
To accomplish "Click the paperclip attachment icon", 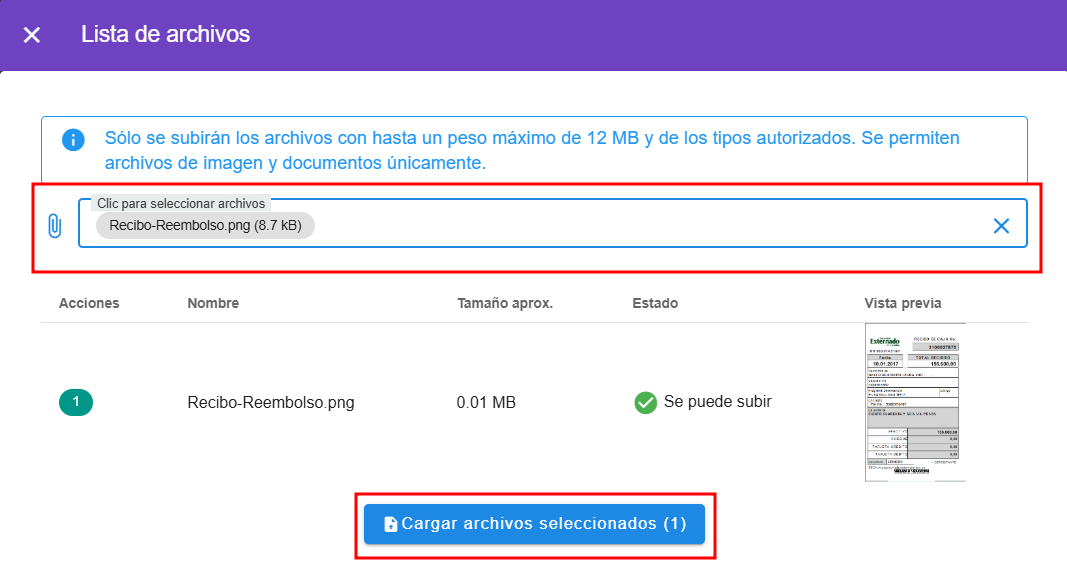I will [x=55, y=226].
